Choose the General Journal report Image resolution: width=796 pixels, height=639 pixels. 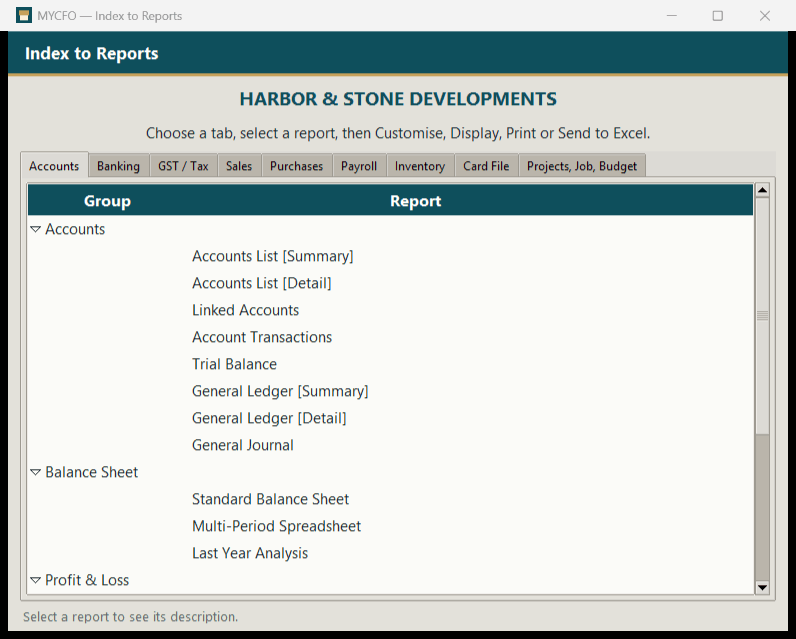pos(243,445)
